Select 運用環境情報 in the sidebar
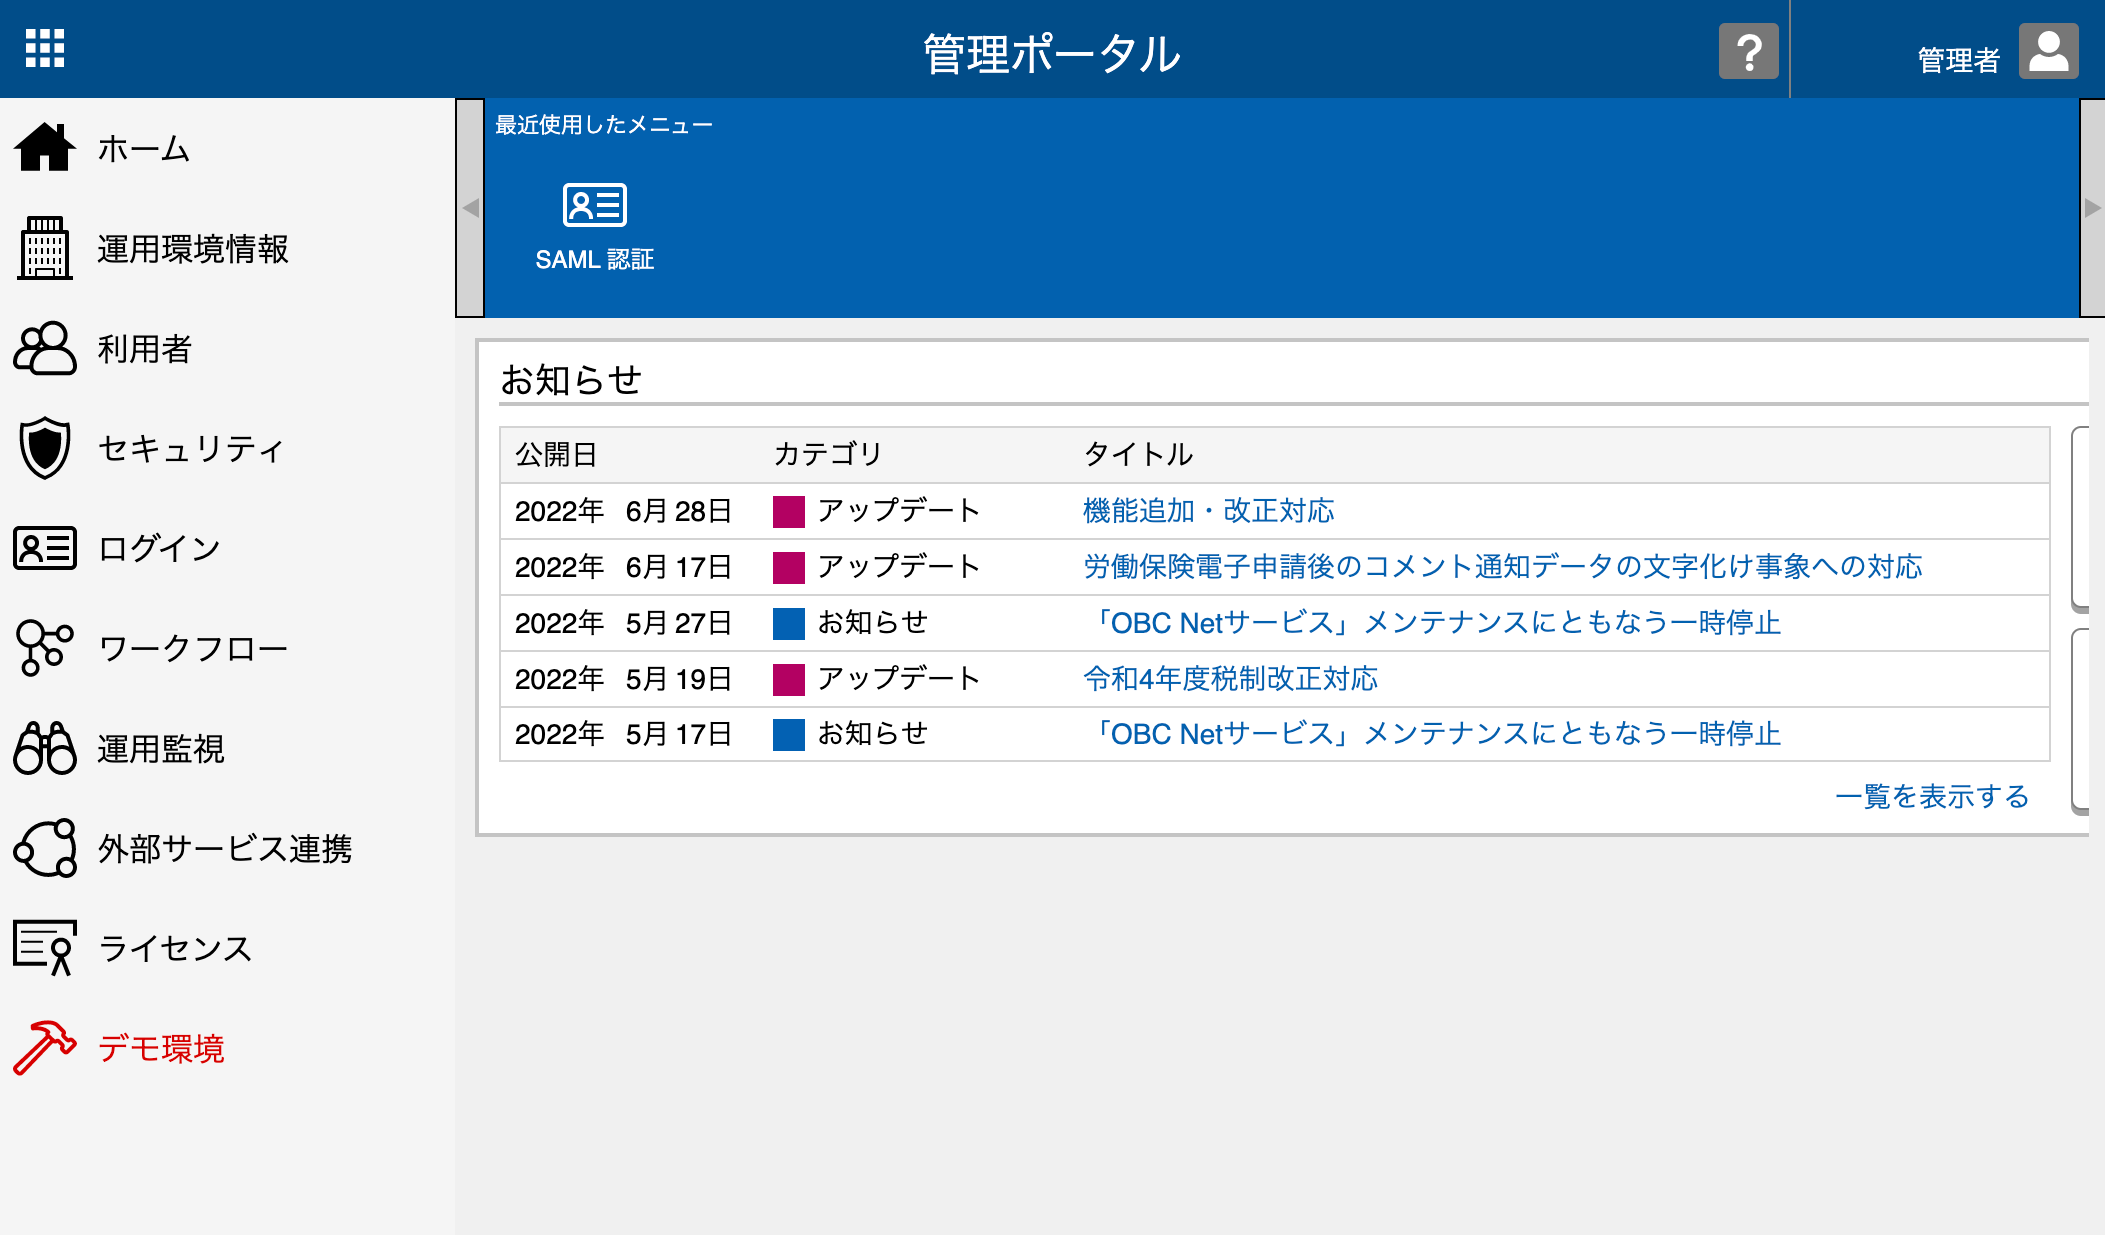Screen dimensions: 2105x1235 tap(193, 249)
